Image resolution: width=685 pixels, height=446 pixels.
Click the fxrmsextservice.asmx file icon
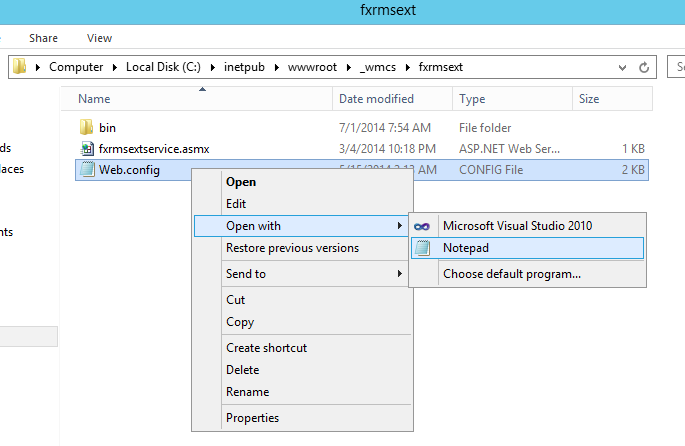(86, 149)
